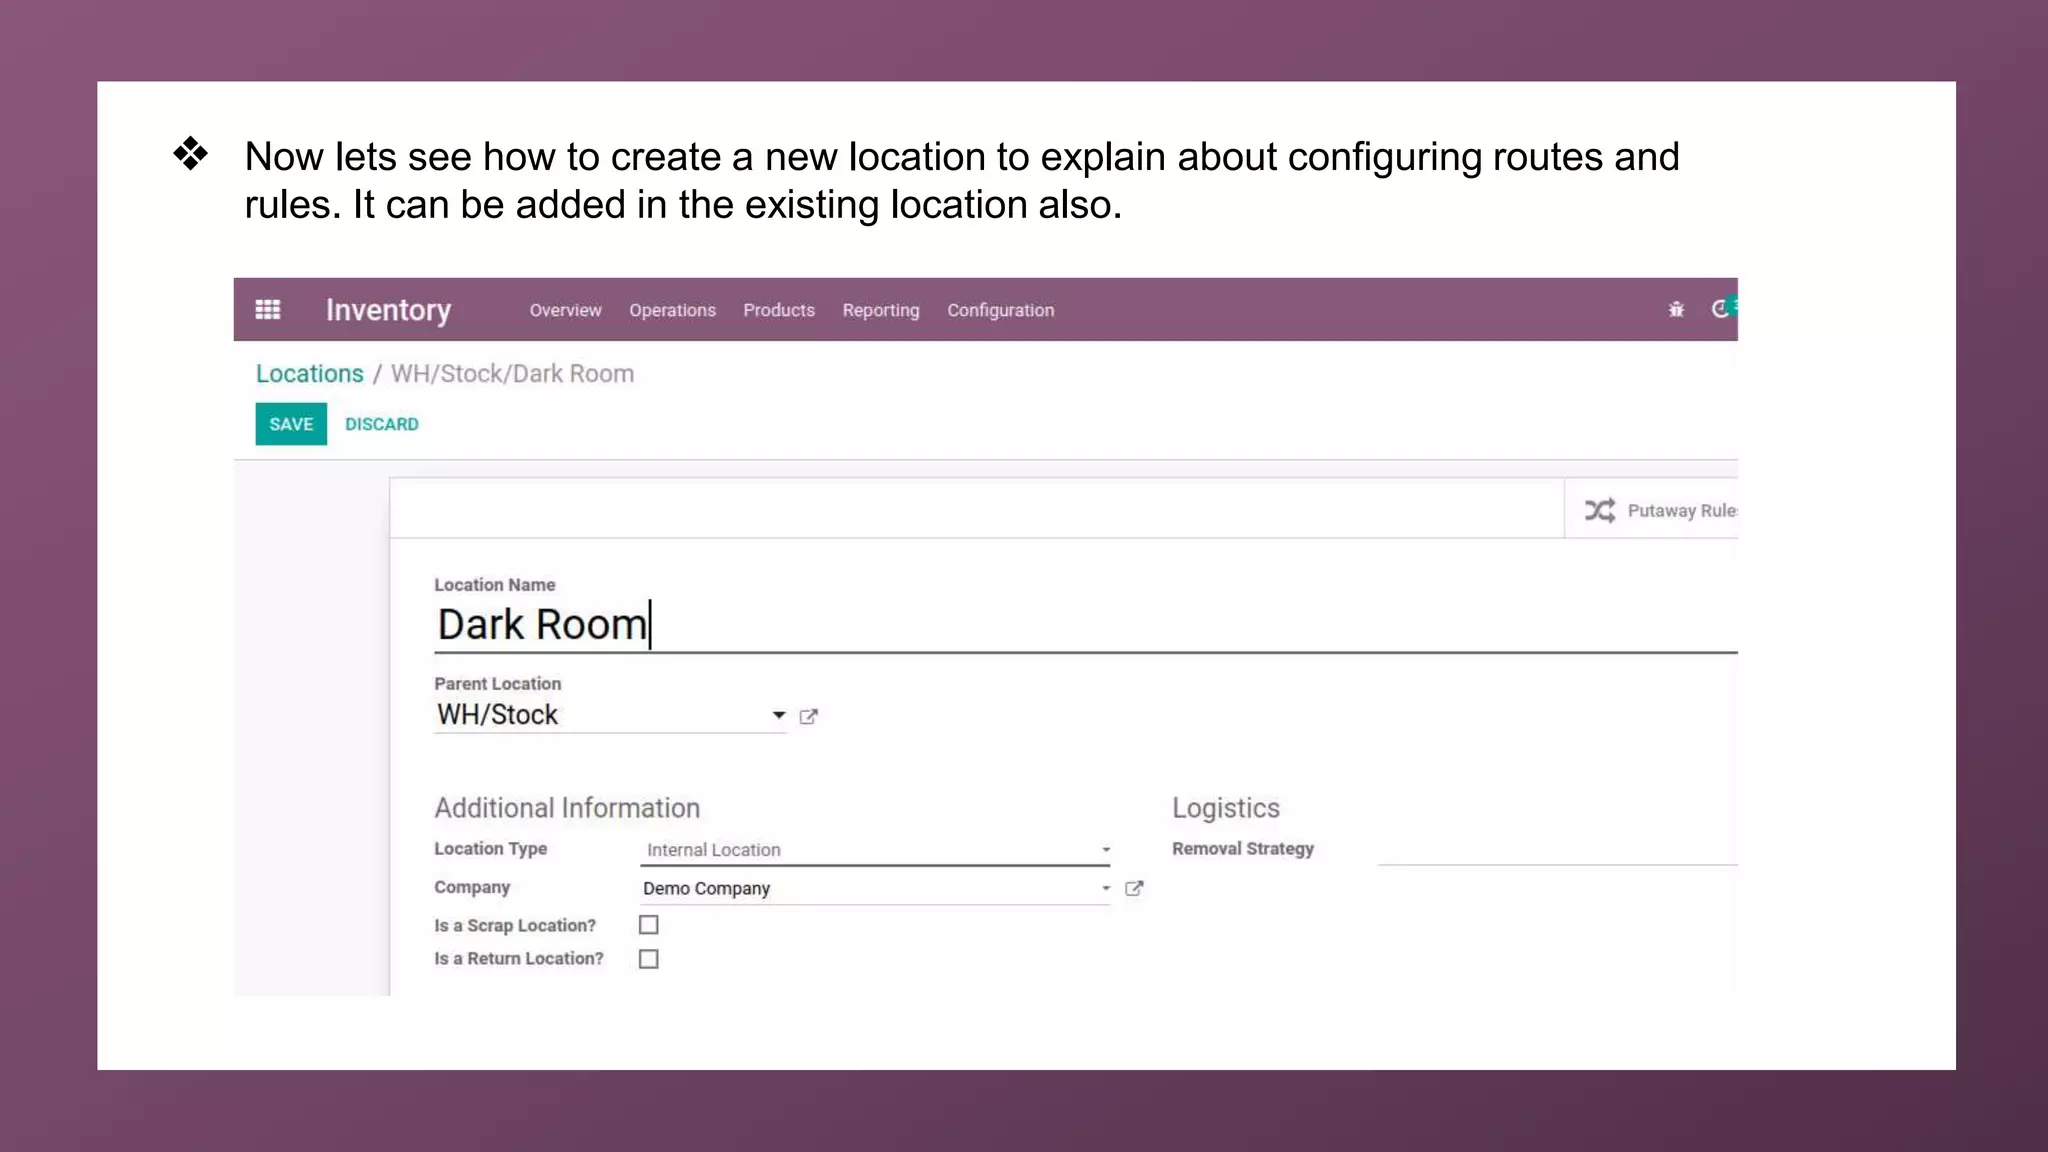Click the activities clock icon
This screenshot has height=1152, width=2048.
click(1720, 309)
